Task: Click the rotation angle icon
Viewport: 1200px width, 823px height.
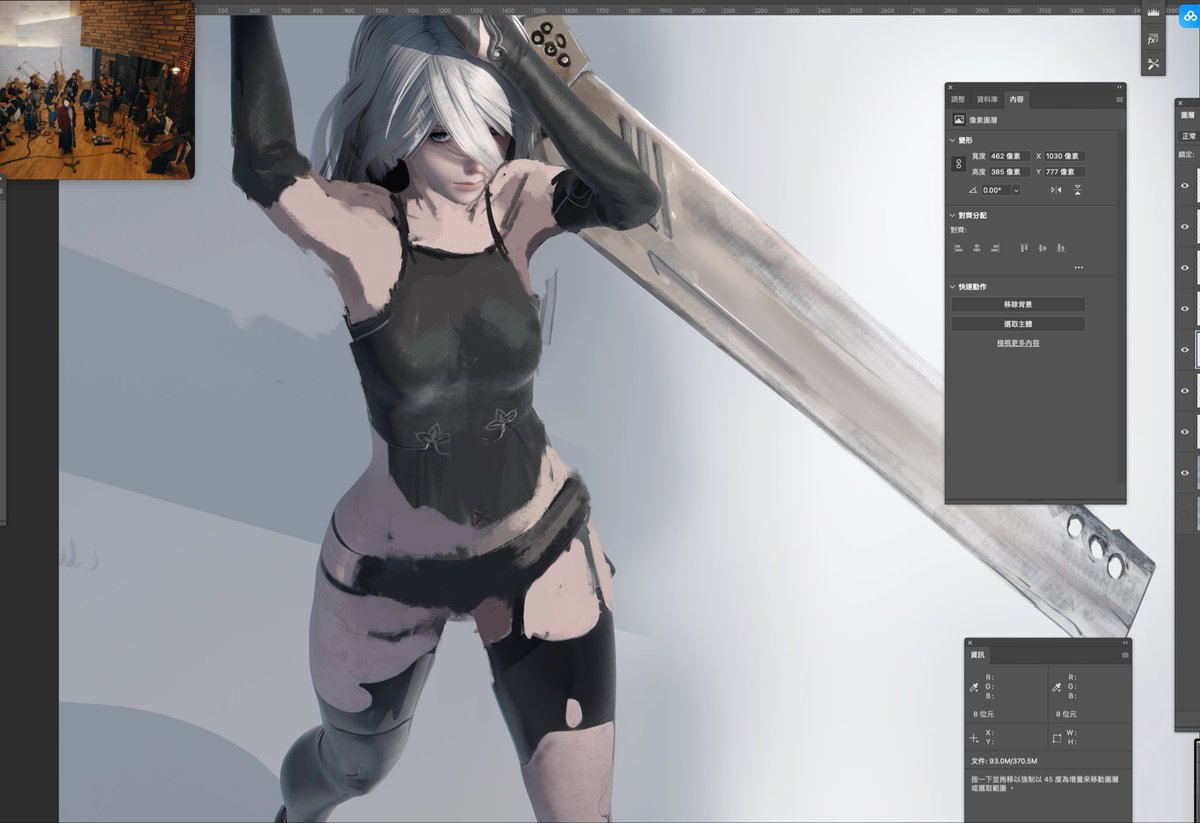Action: tap(973, 190)
